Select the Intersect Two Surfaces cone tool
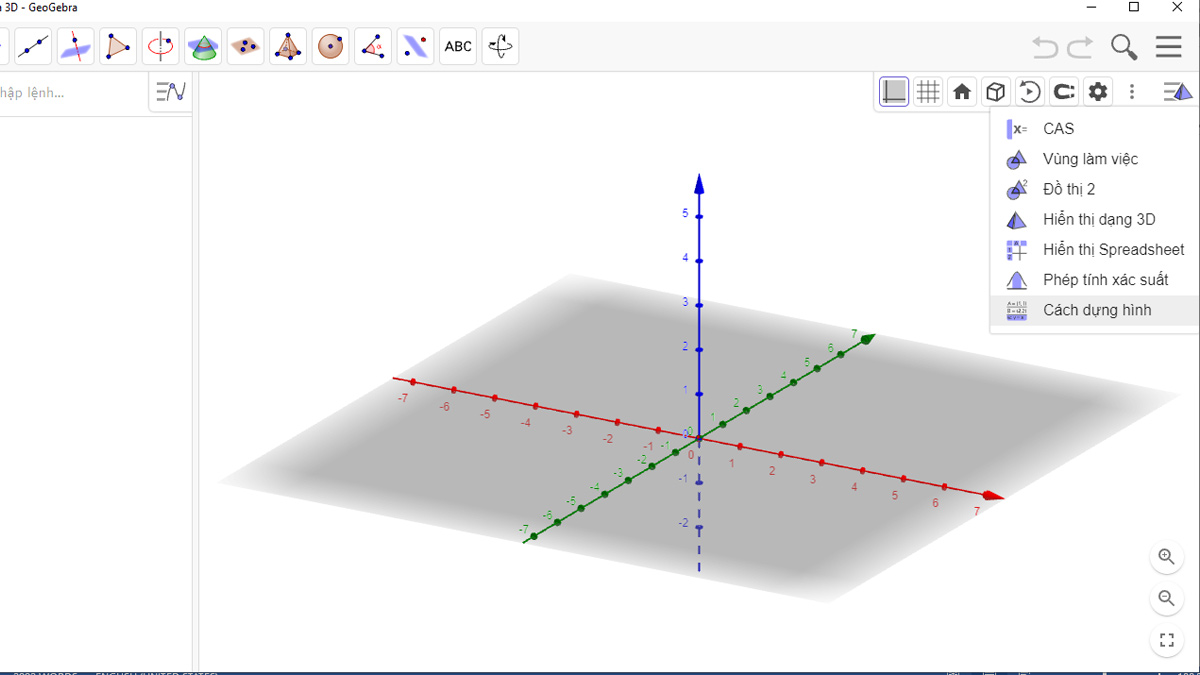Image resolution: width=1200 pixels, height=675 pixels. tap(204, 46)
